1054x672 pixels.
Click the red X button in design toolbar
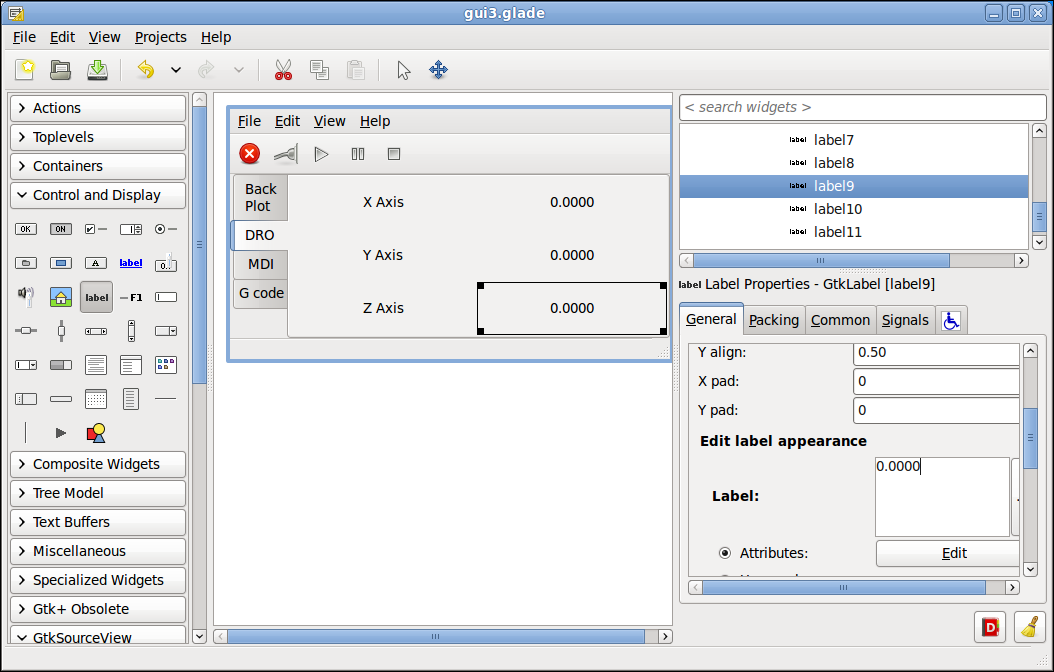point(249,154)
